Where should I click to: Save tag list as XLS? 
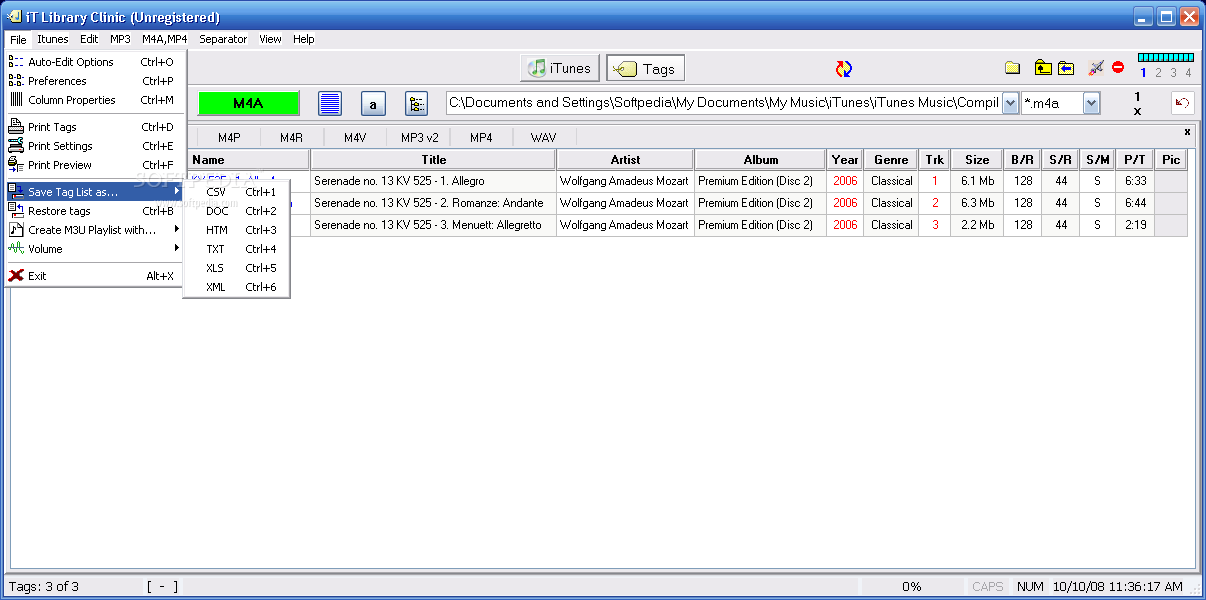pos(237,268)
